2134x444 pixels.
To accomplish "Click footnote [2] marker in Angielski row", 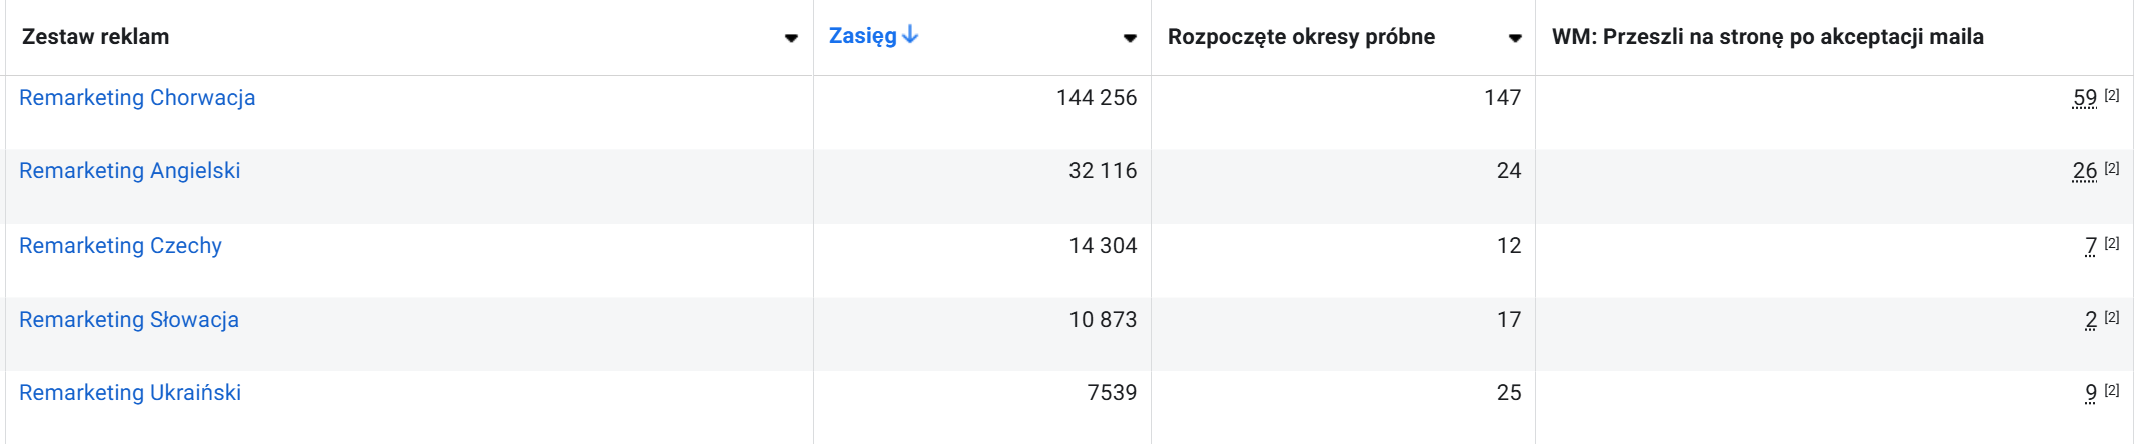I will [2112, 168].
